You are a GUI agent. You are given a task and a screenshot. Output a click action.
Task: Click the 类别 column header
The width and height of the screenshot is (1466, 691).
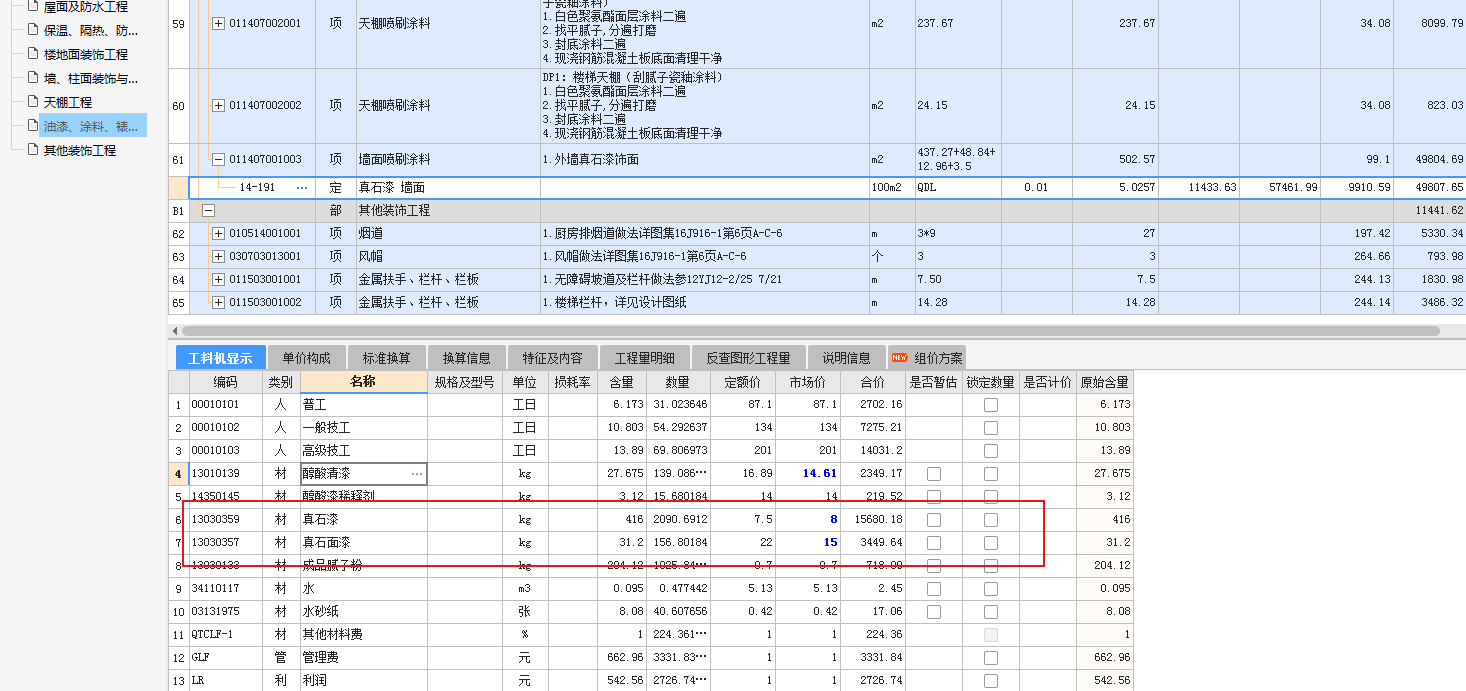[x=282, y=382]
